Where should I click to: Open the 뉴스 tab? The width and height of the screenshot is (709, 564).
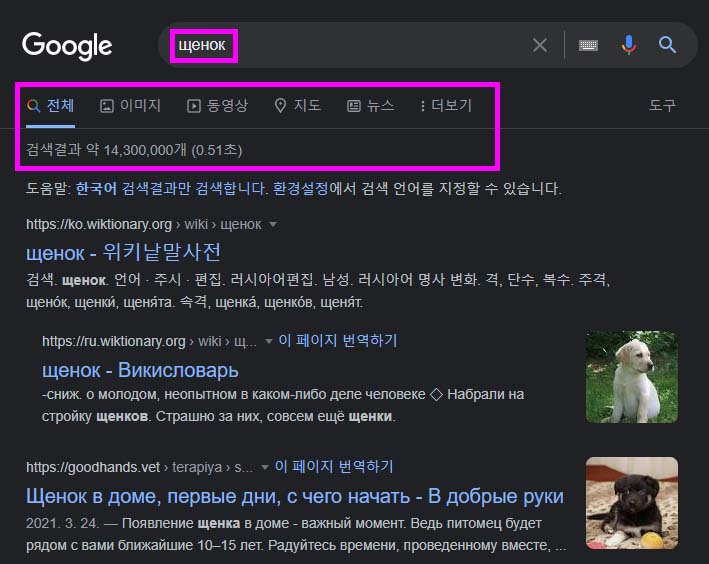click(371, 106)
